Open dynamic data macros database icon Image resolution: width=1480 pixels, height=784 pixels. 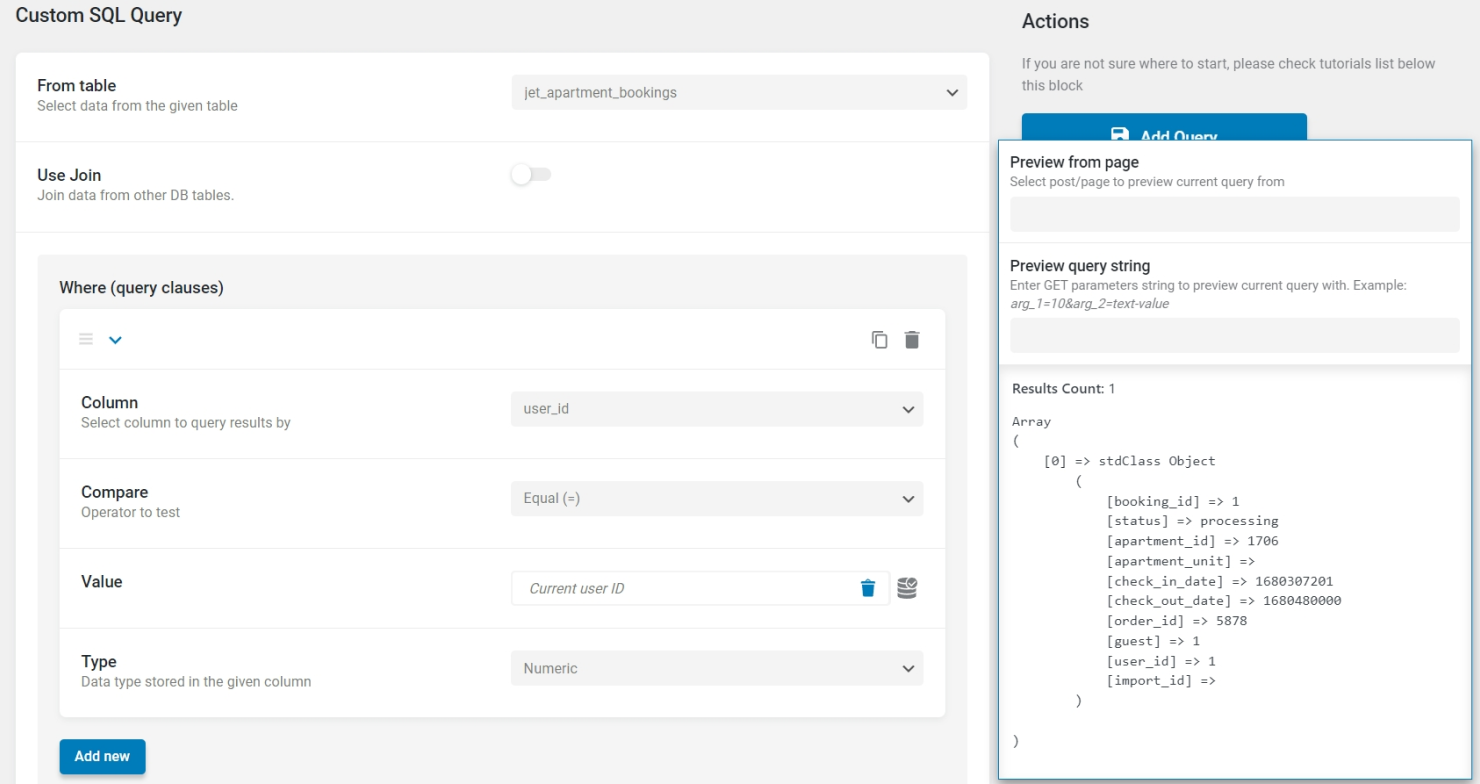click(x=907, y=588)
